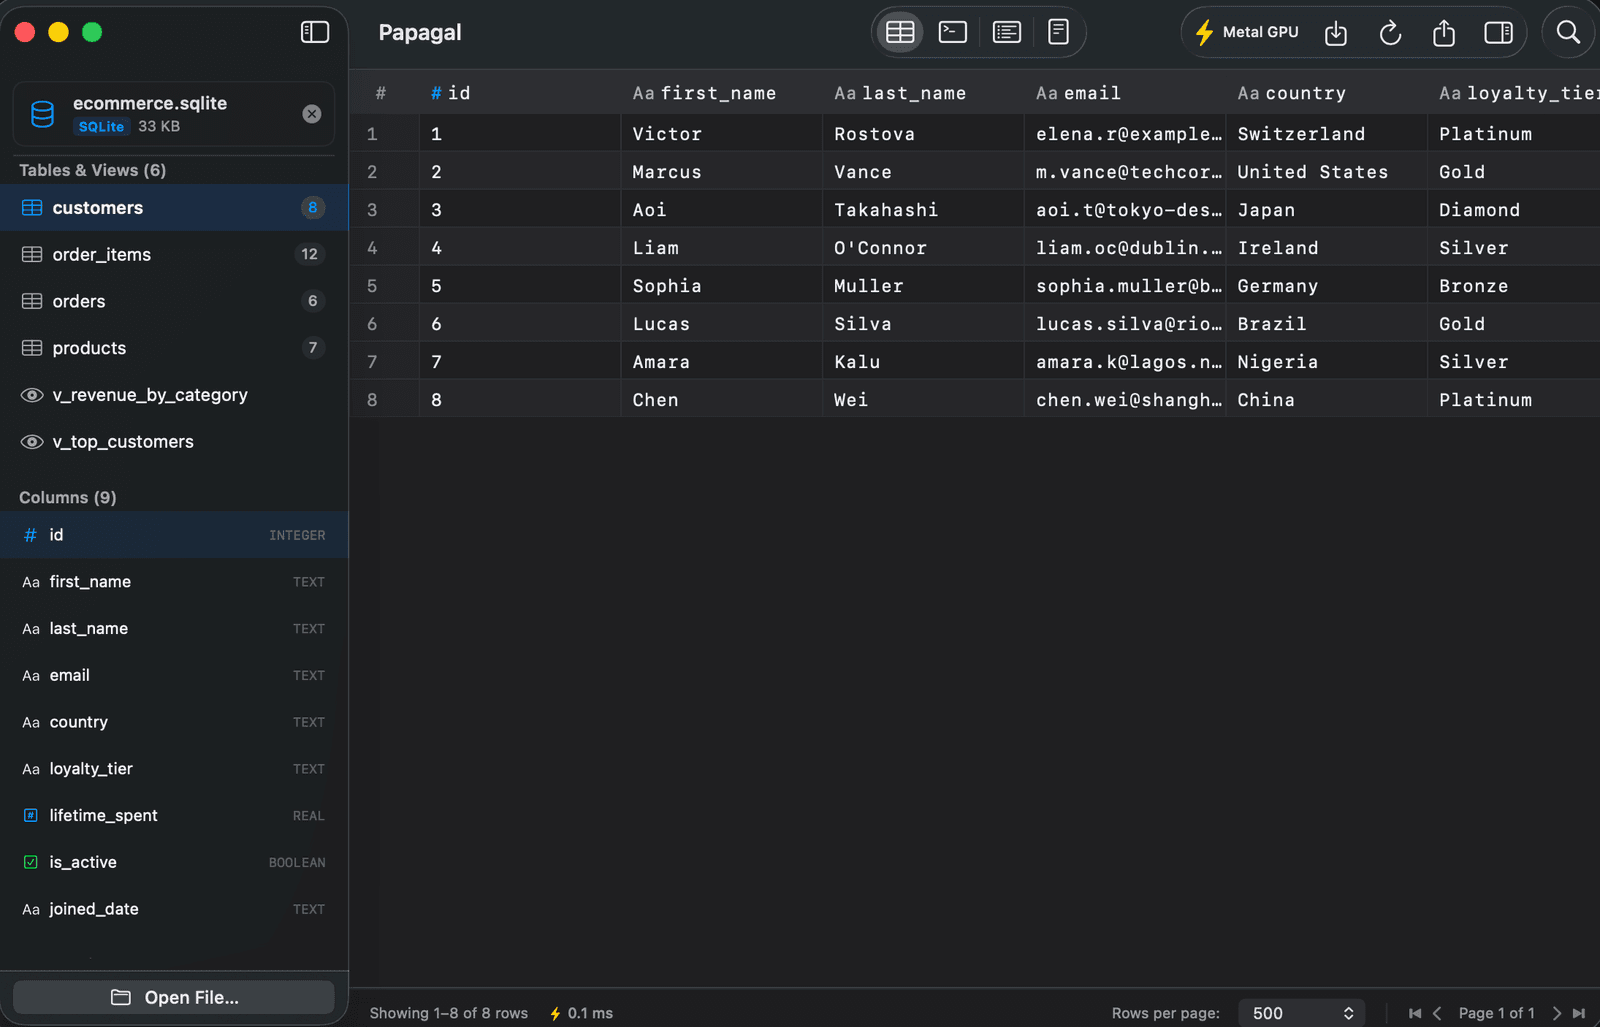Click the O'Connor last name cell
This screenshot has width=1600, height=1027.
click(x=923, y=248)
